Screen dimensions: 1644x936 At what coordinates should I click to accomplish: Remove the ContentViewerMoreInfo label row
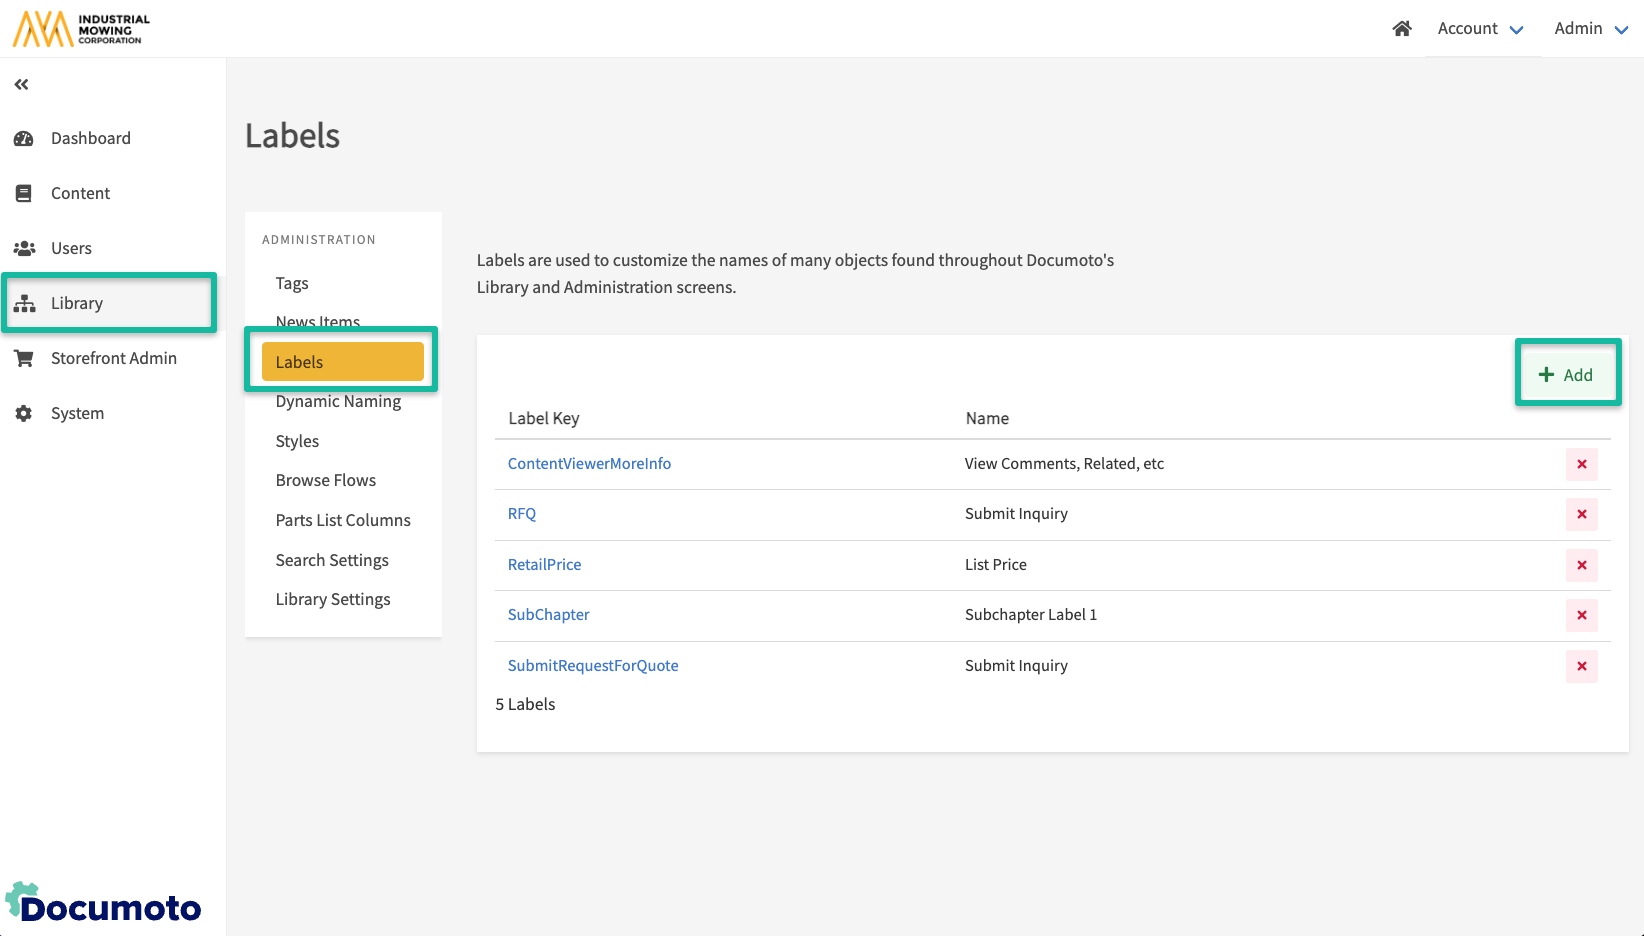tap(1581, 464)
